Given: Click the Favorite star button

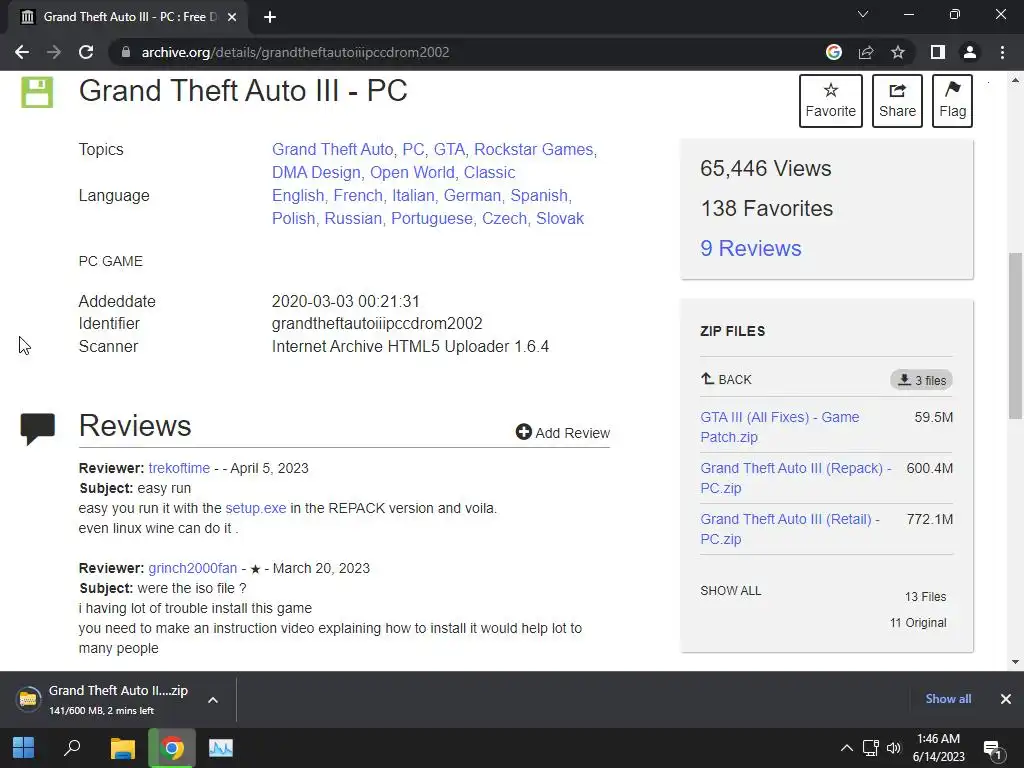Looking at the screenshot, I should (831, 101).
